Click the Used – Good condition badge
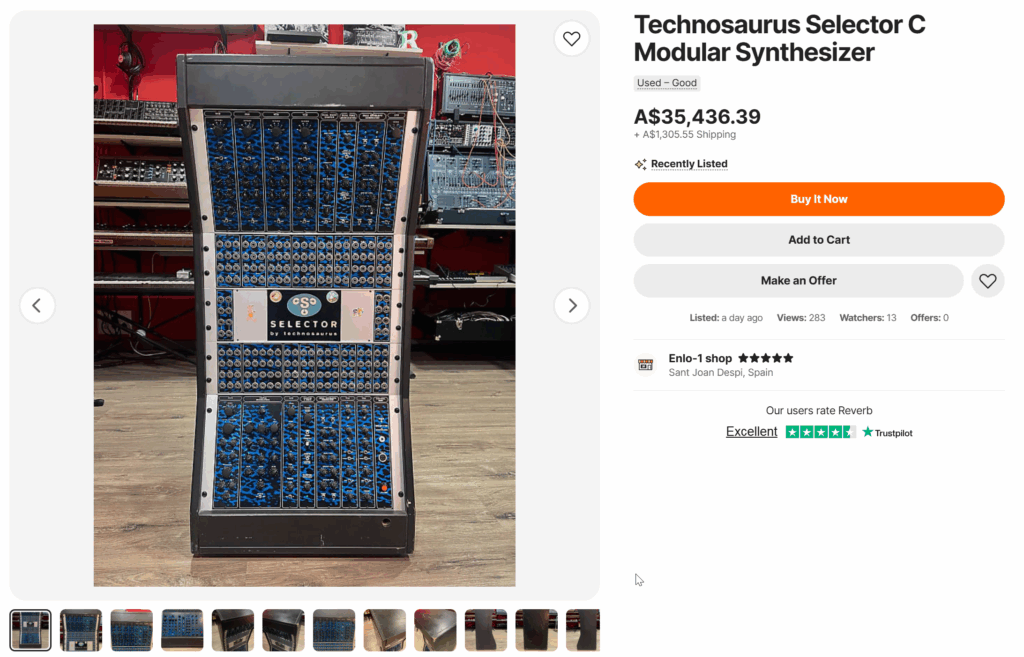 coord(667,83)
